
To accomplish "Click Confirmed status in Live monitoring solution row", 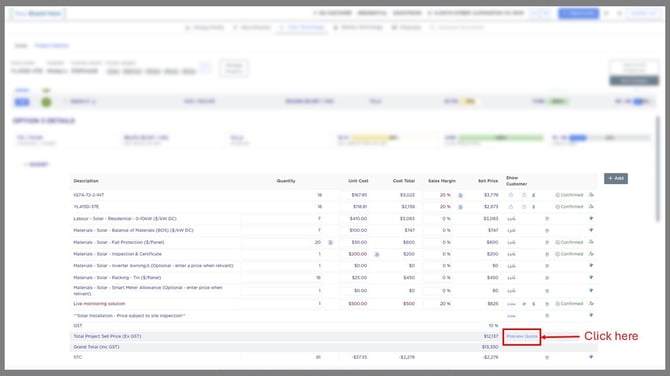I will tap(569, 304).
